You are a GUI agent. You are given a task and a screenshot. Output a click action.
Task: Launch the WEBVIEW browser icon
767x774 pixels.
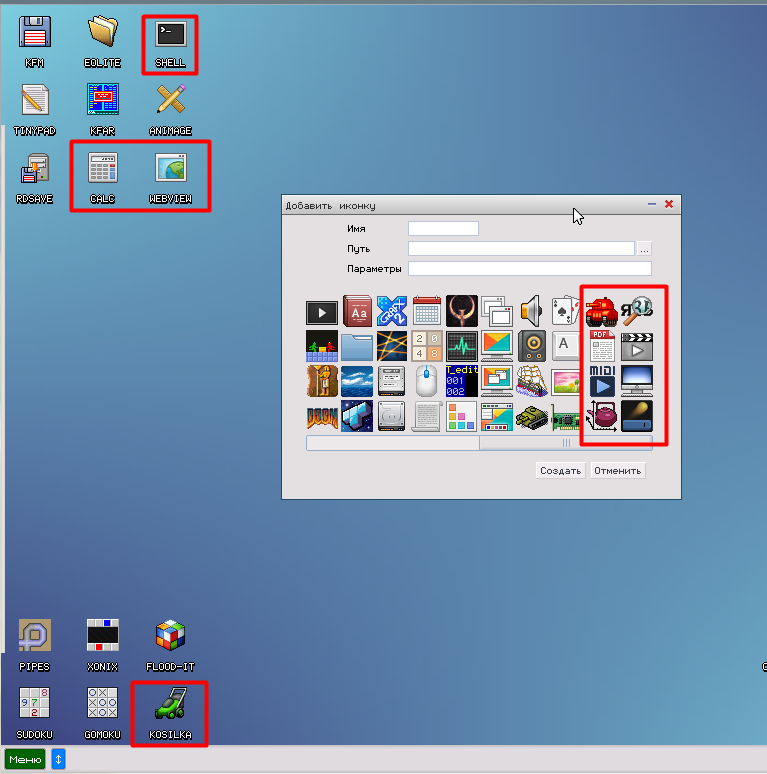coord(170,178)
